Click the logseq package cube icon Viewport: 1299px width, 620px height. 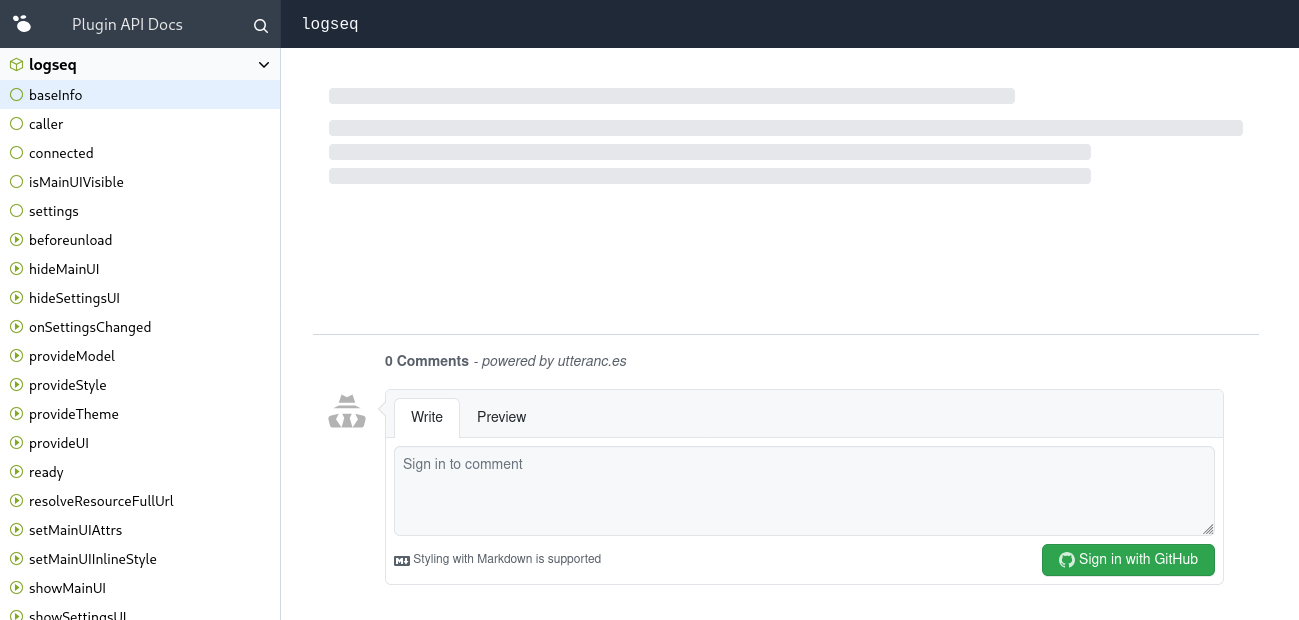point(16,65)
